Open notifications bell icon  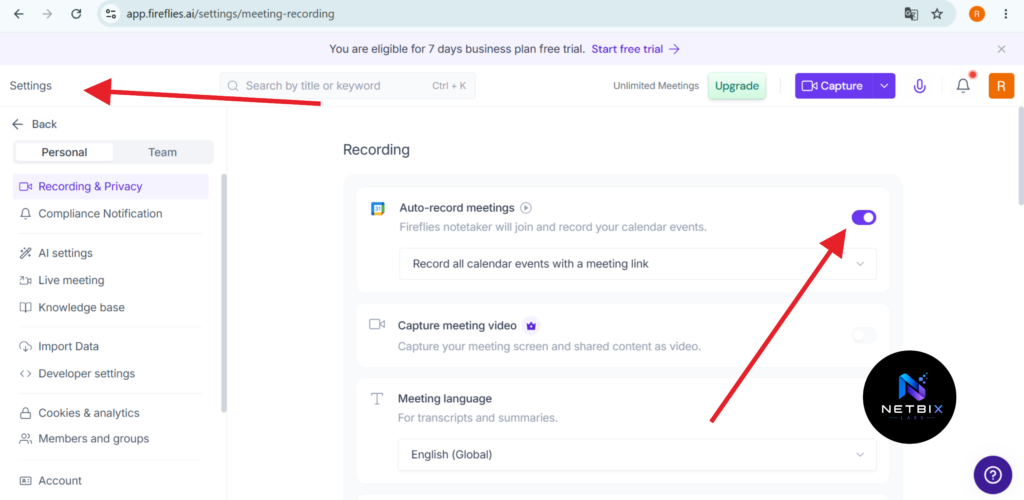click(963, 86)
